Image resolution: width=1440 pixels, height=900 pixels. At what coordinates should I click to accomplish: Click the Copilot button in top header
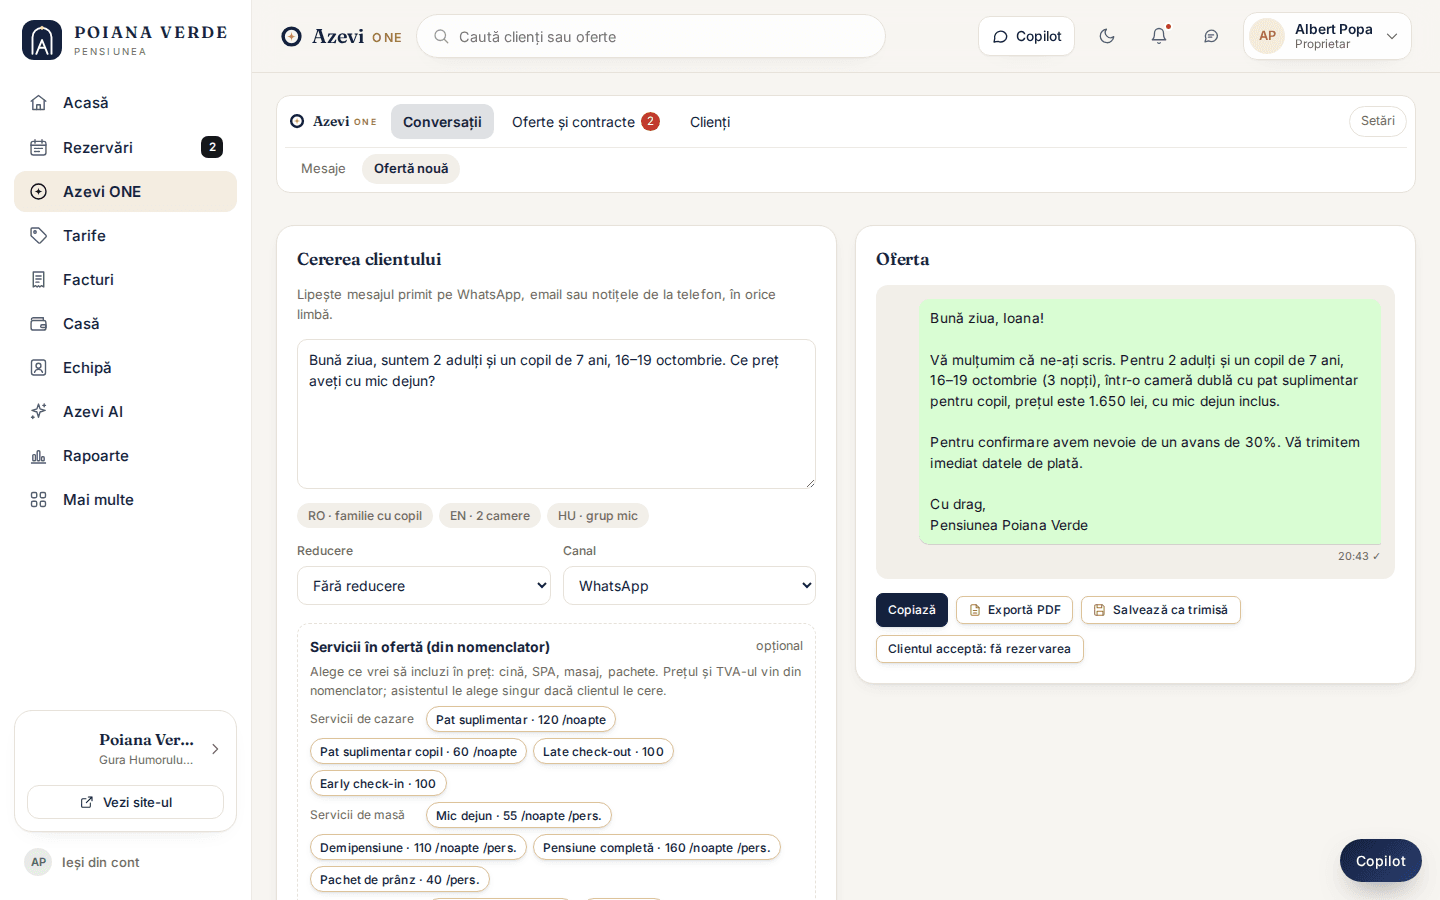1026,36
